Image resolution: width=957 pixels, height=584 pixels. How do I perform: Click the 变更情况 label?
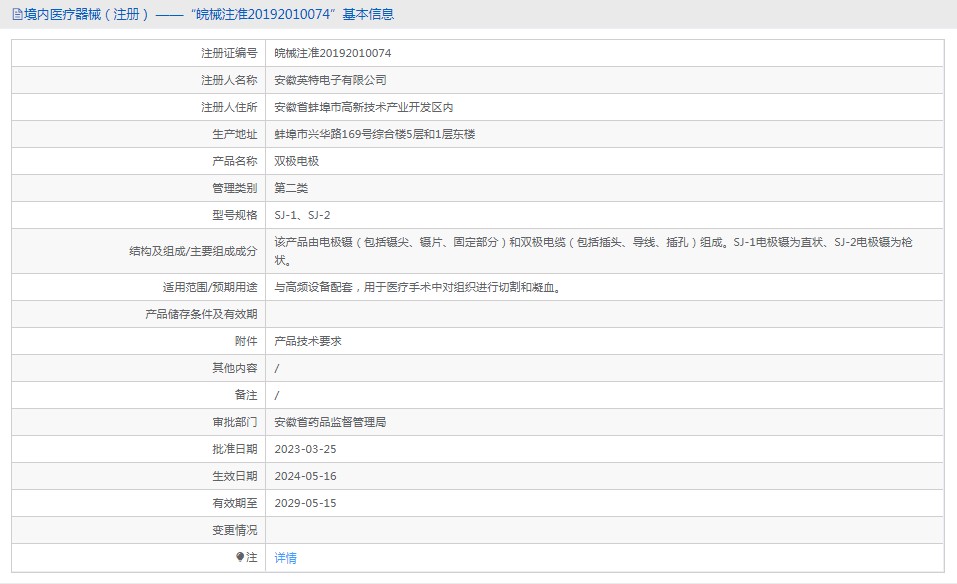235,530
